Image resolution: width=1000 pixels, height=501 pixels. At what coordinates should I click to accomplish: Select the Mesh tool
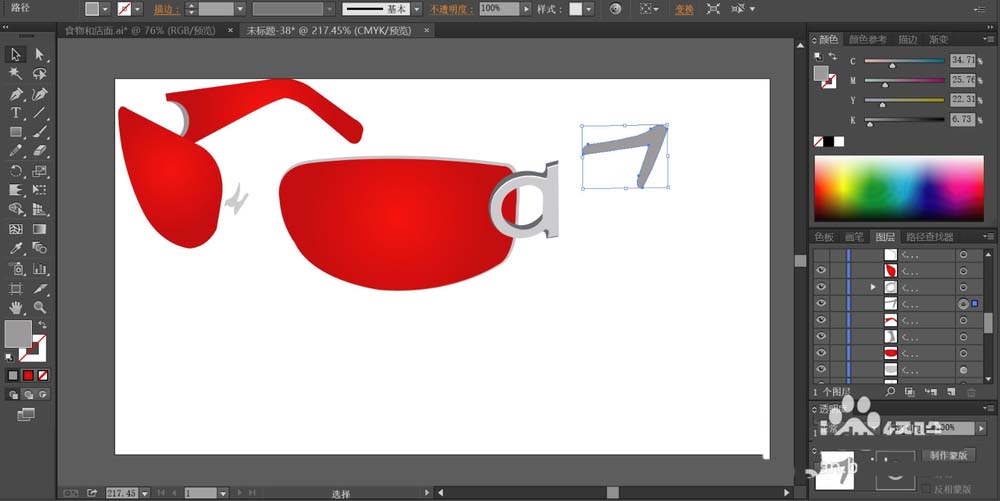pos(16,229)
